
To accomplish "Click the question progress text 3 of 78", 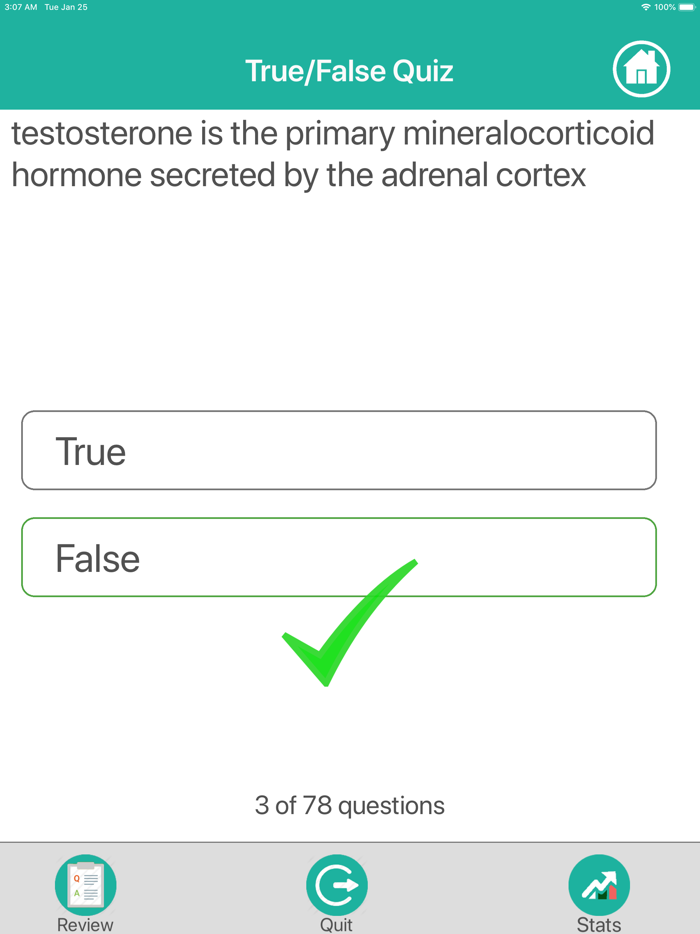I will click(x=349, y=805).
